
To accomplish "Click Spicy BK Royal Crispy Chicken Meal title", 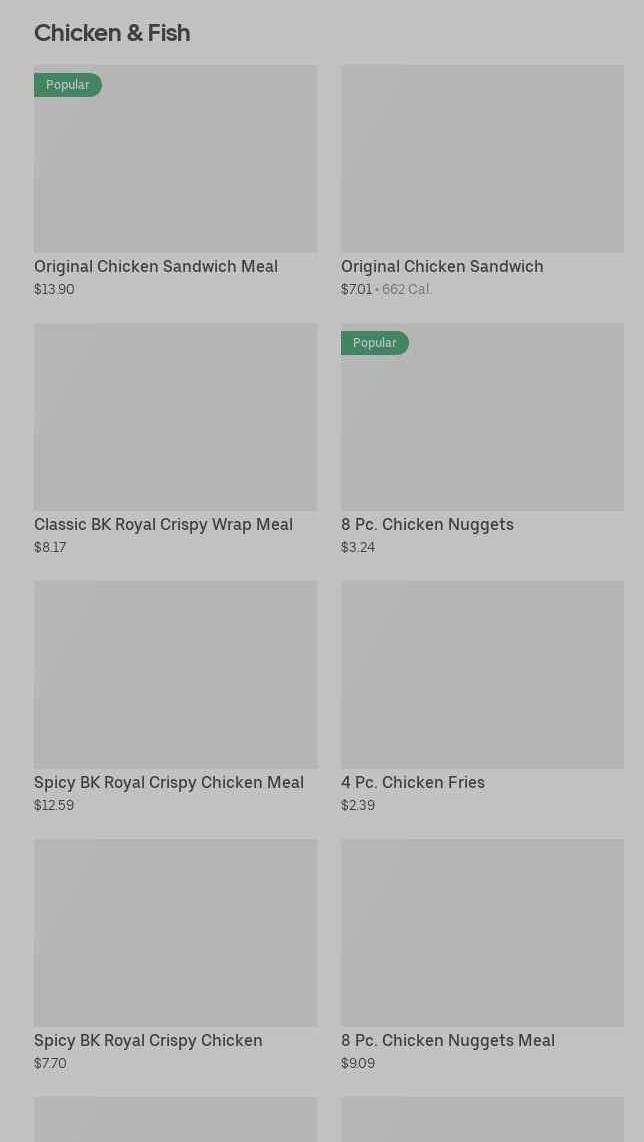I will pyautogui.click(x=169, y=783).
